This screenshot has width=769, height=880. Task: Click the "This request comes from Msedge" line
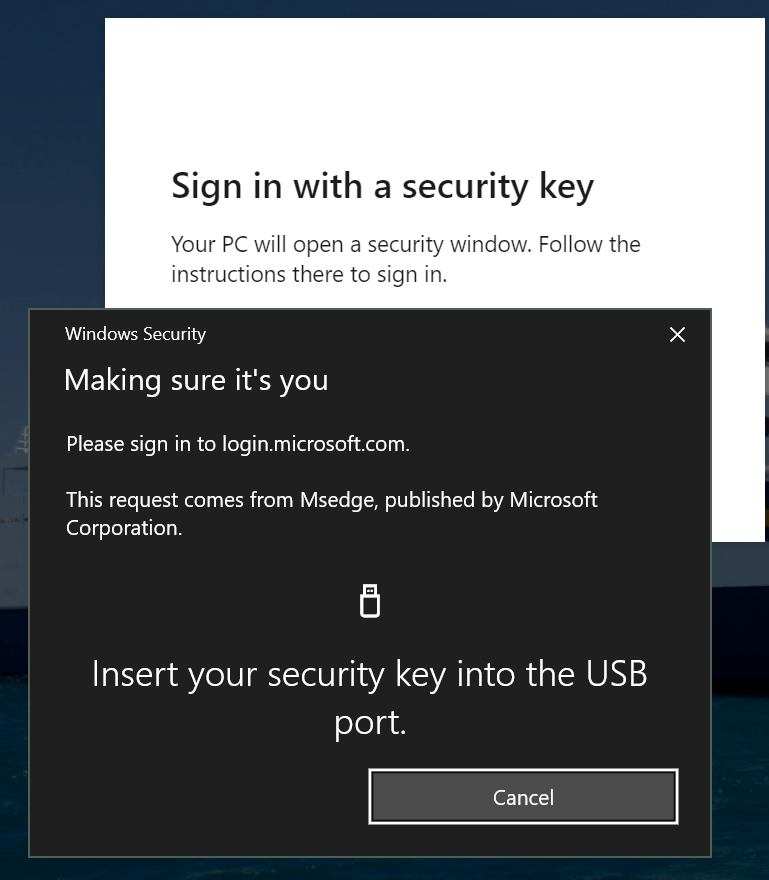point(331,499)
